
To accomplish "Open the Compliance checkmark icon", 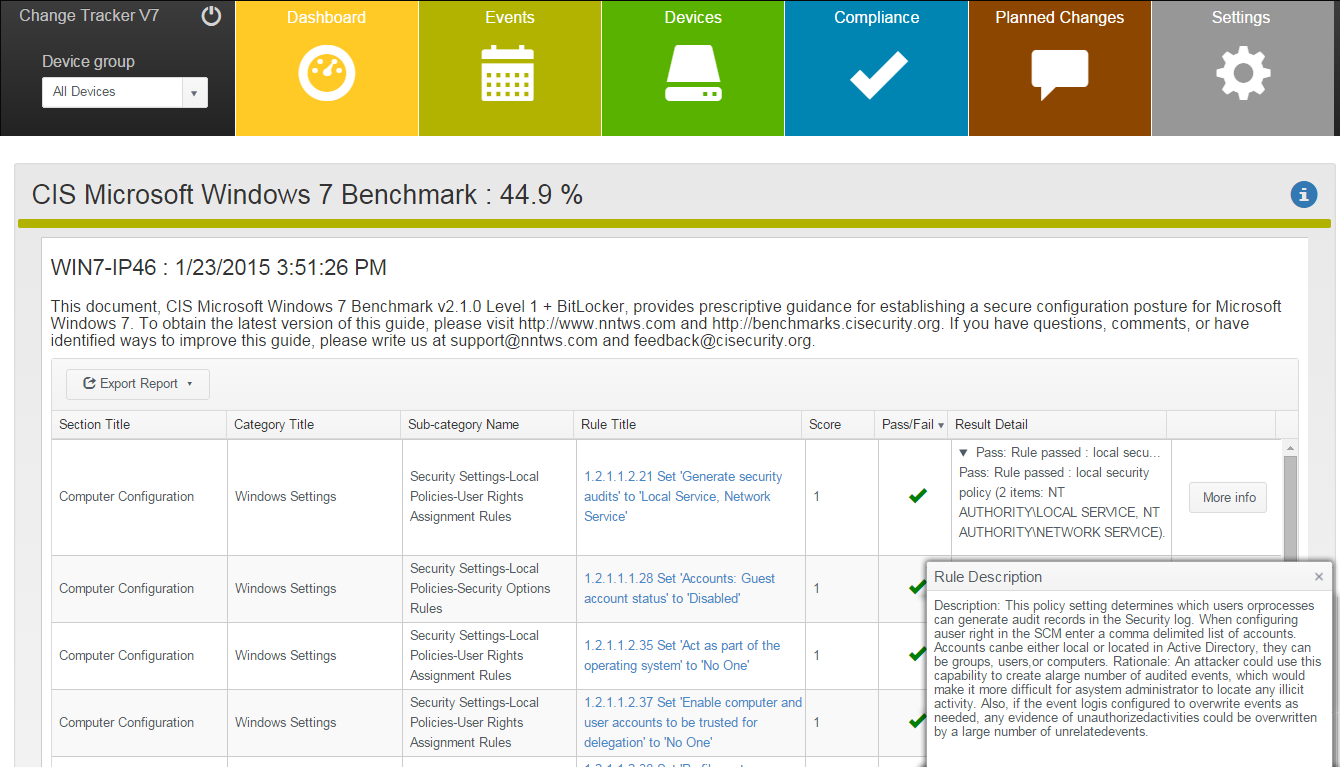I will [x=878, y=74].
